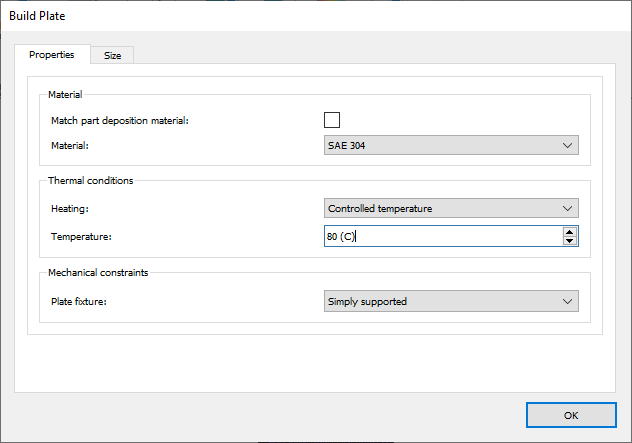
Task: Enable Match part deposition material checkbox
Action: pos(332,120)
